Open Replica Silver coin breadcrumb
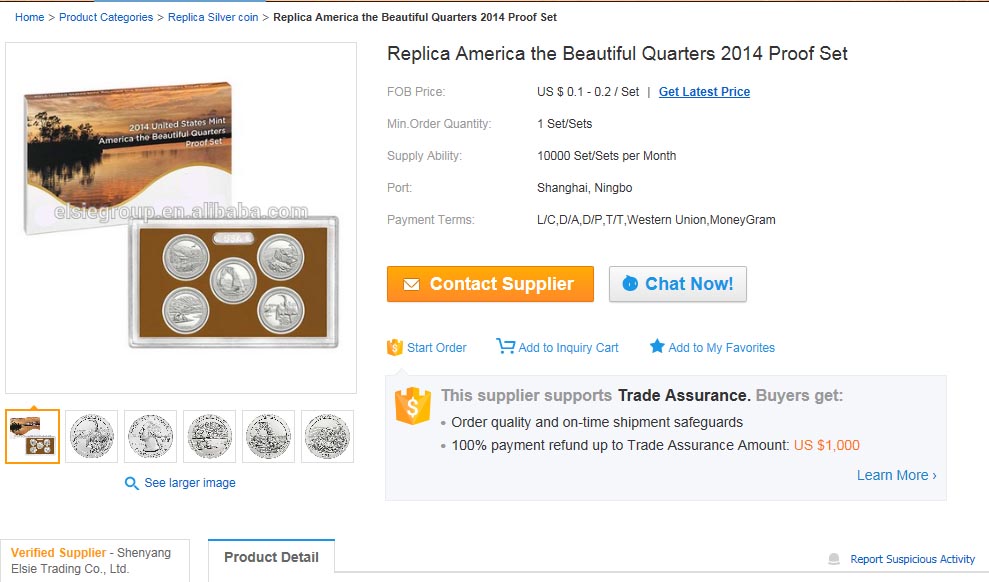The image size is (989, 582). [213, 17]
